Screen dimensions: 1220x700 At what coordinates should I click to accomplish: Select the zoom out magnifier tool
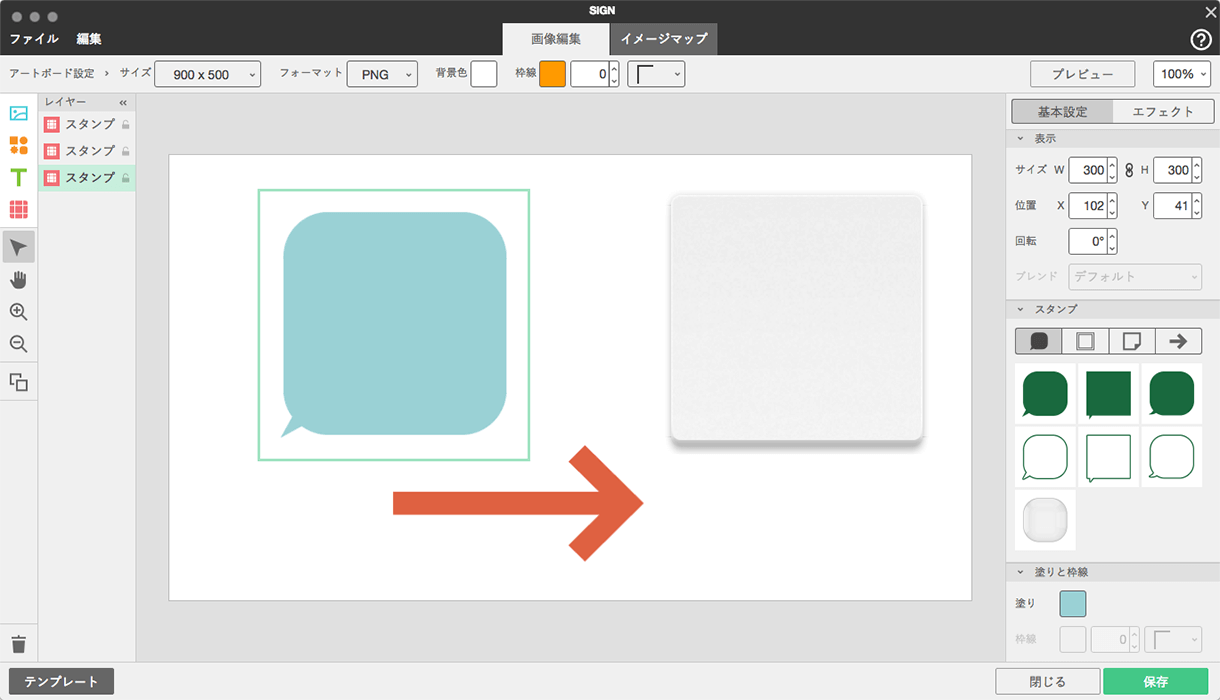pyautogui.click(x=18, y=344)
